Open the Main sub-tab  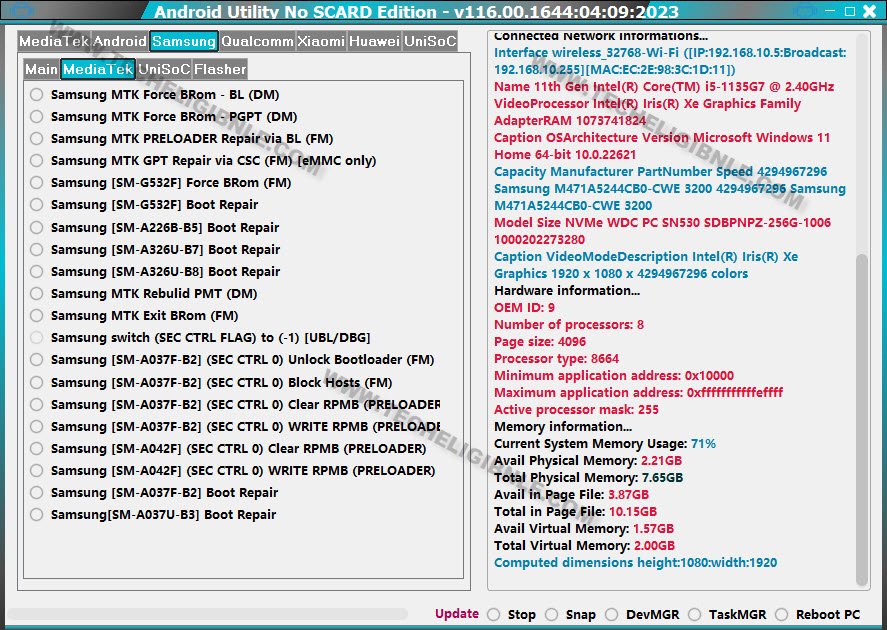click(x=41, y=70)
